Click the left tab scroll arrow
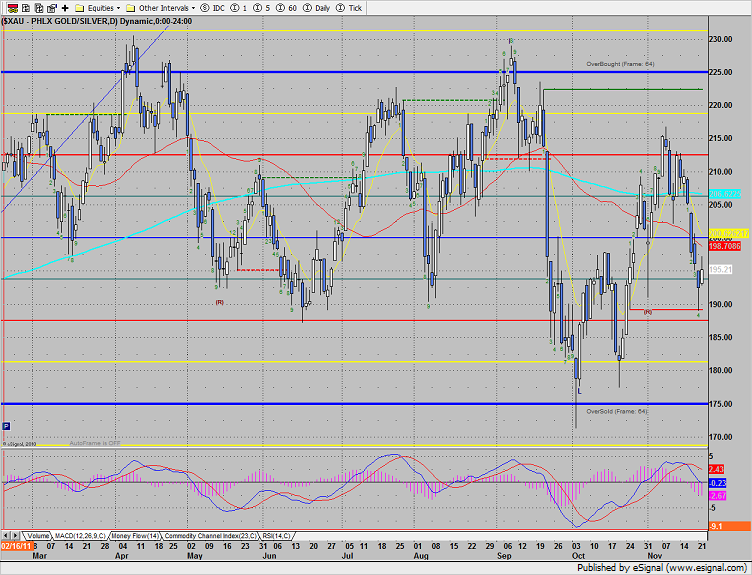Screen dimensions: 752x575 pyautogui.click(x=6, y=536)
